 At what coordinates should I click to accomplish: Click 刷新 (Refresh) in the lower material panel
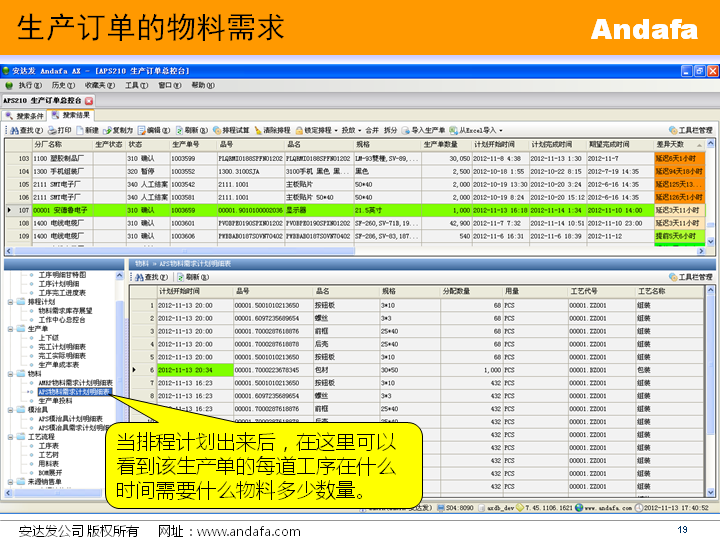tap(190, 276)
